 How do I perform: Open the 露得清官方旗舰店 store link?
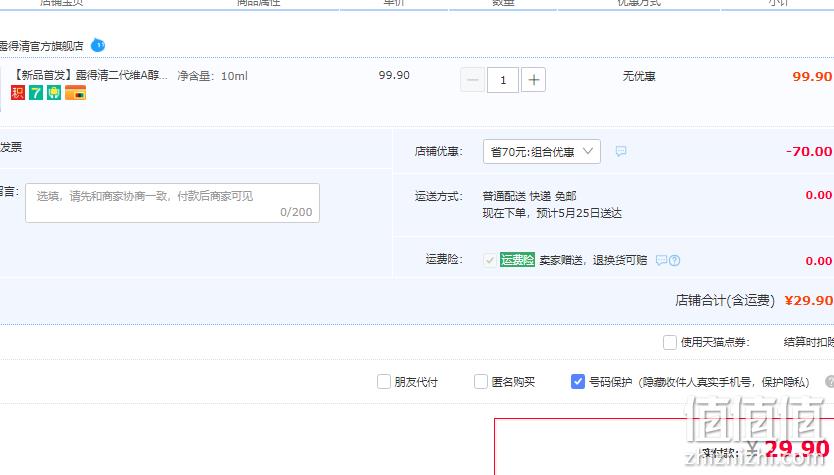tap(41, 46)
